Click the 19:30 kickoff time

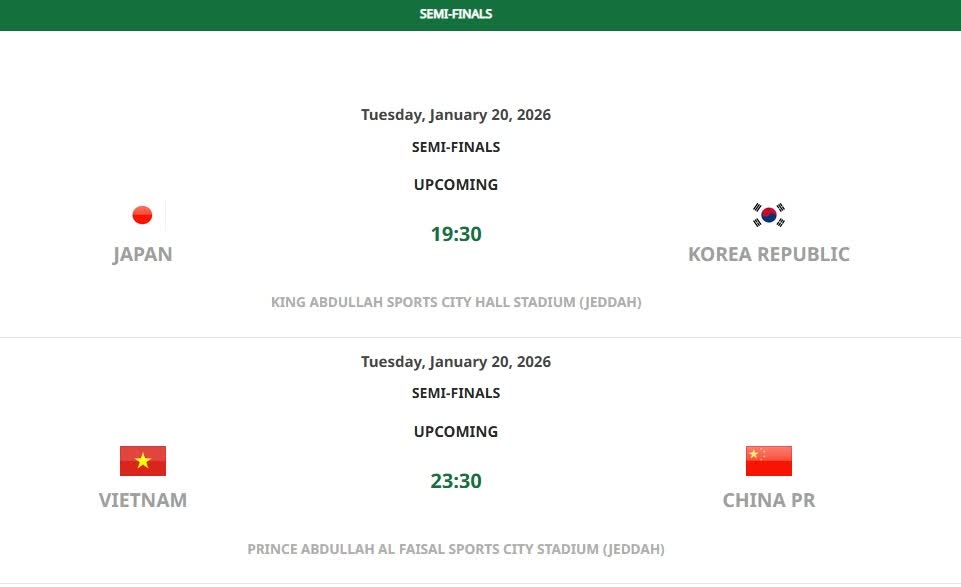pyautogui.click(x=456, y=234)
